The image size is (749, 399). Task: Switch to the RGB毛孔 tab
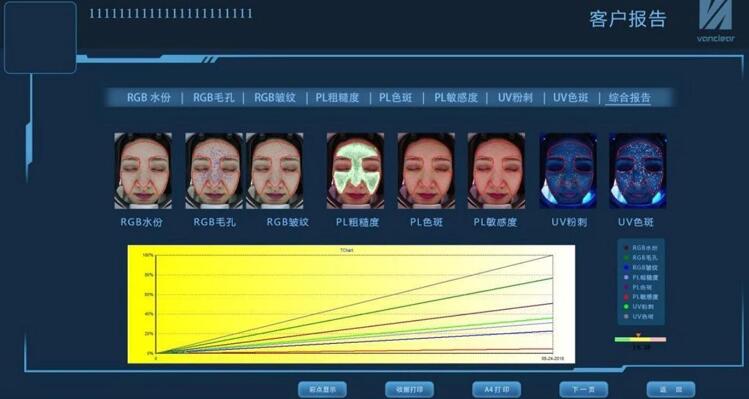(x=214, y=97)
